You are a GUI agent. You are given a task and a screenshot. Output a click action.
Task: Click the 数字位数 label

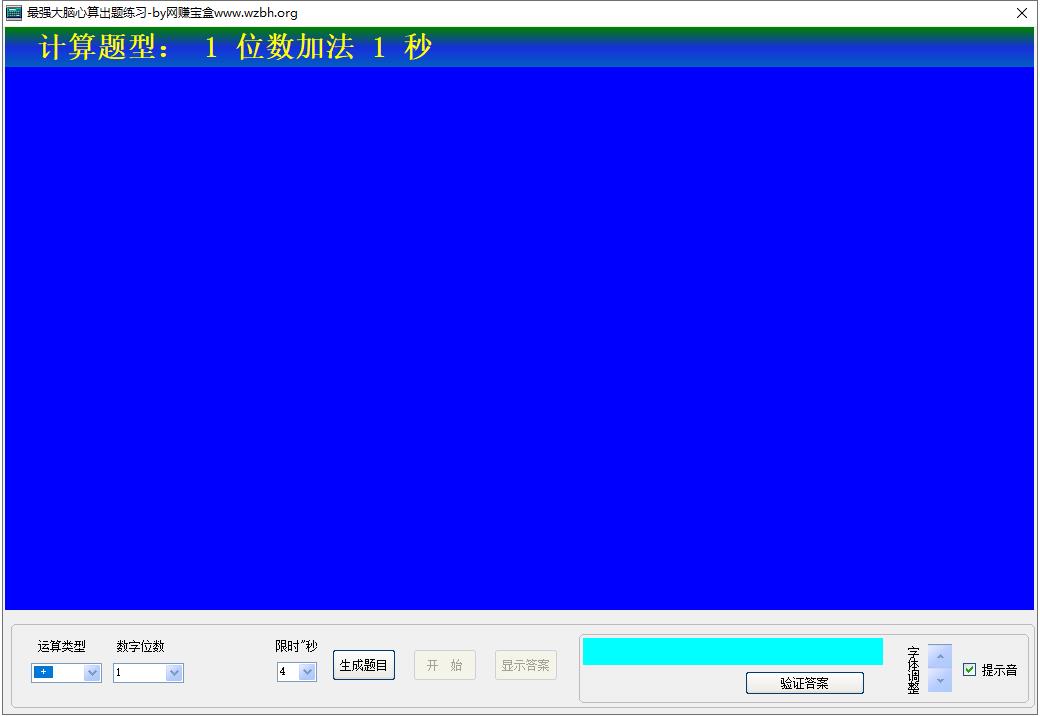141,646
